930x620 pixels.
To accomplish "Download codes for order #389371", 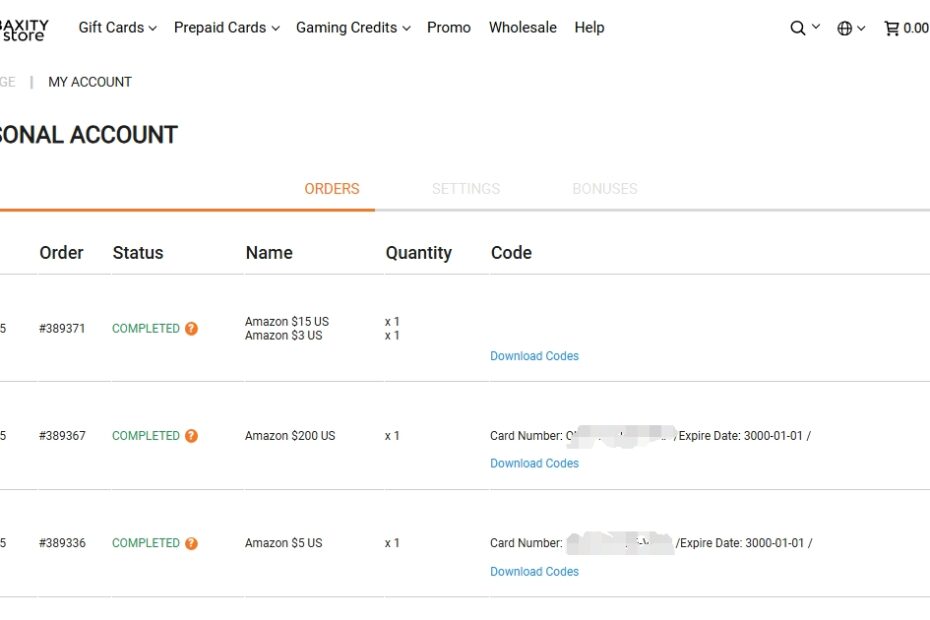I will [534, 356].
